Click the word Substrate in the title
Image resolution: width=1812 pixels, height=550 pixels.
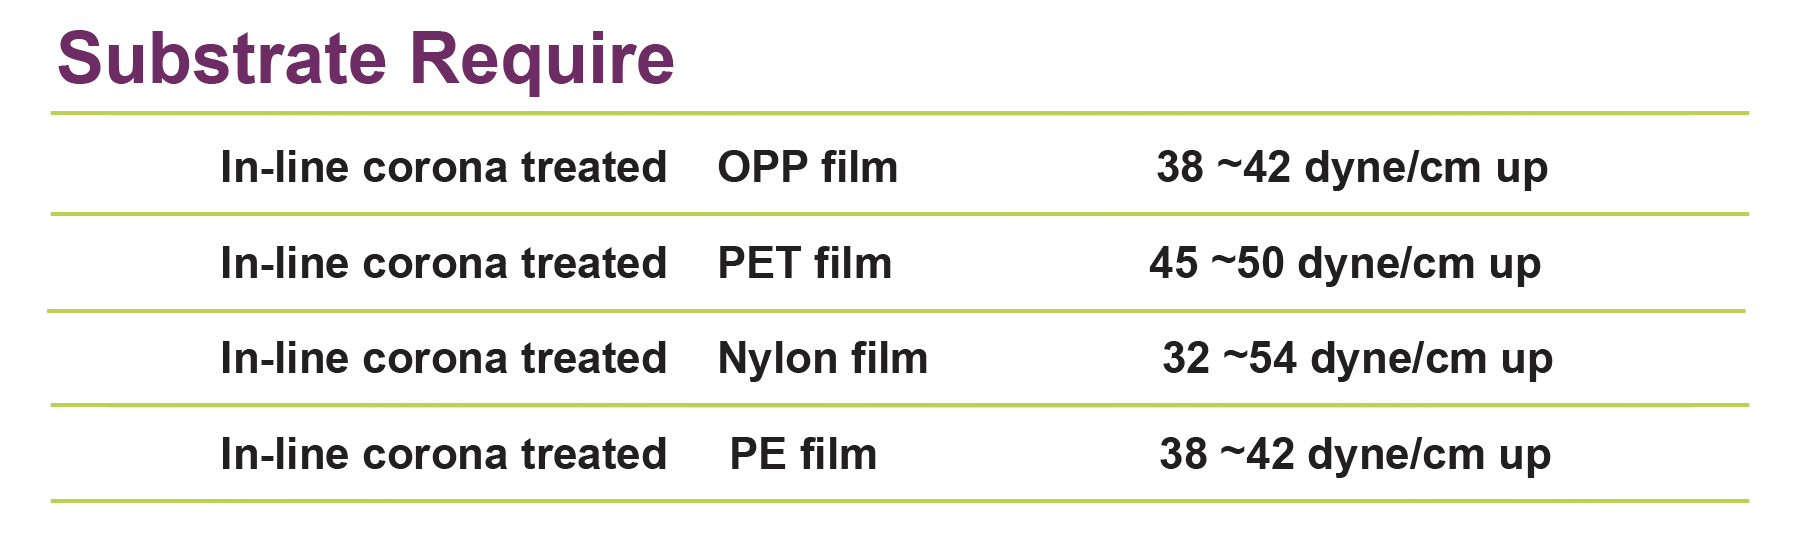222,58
